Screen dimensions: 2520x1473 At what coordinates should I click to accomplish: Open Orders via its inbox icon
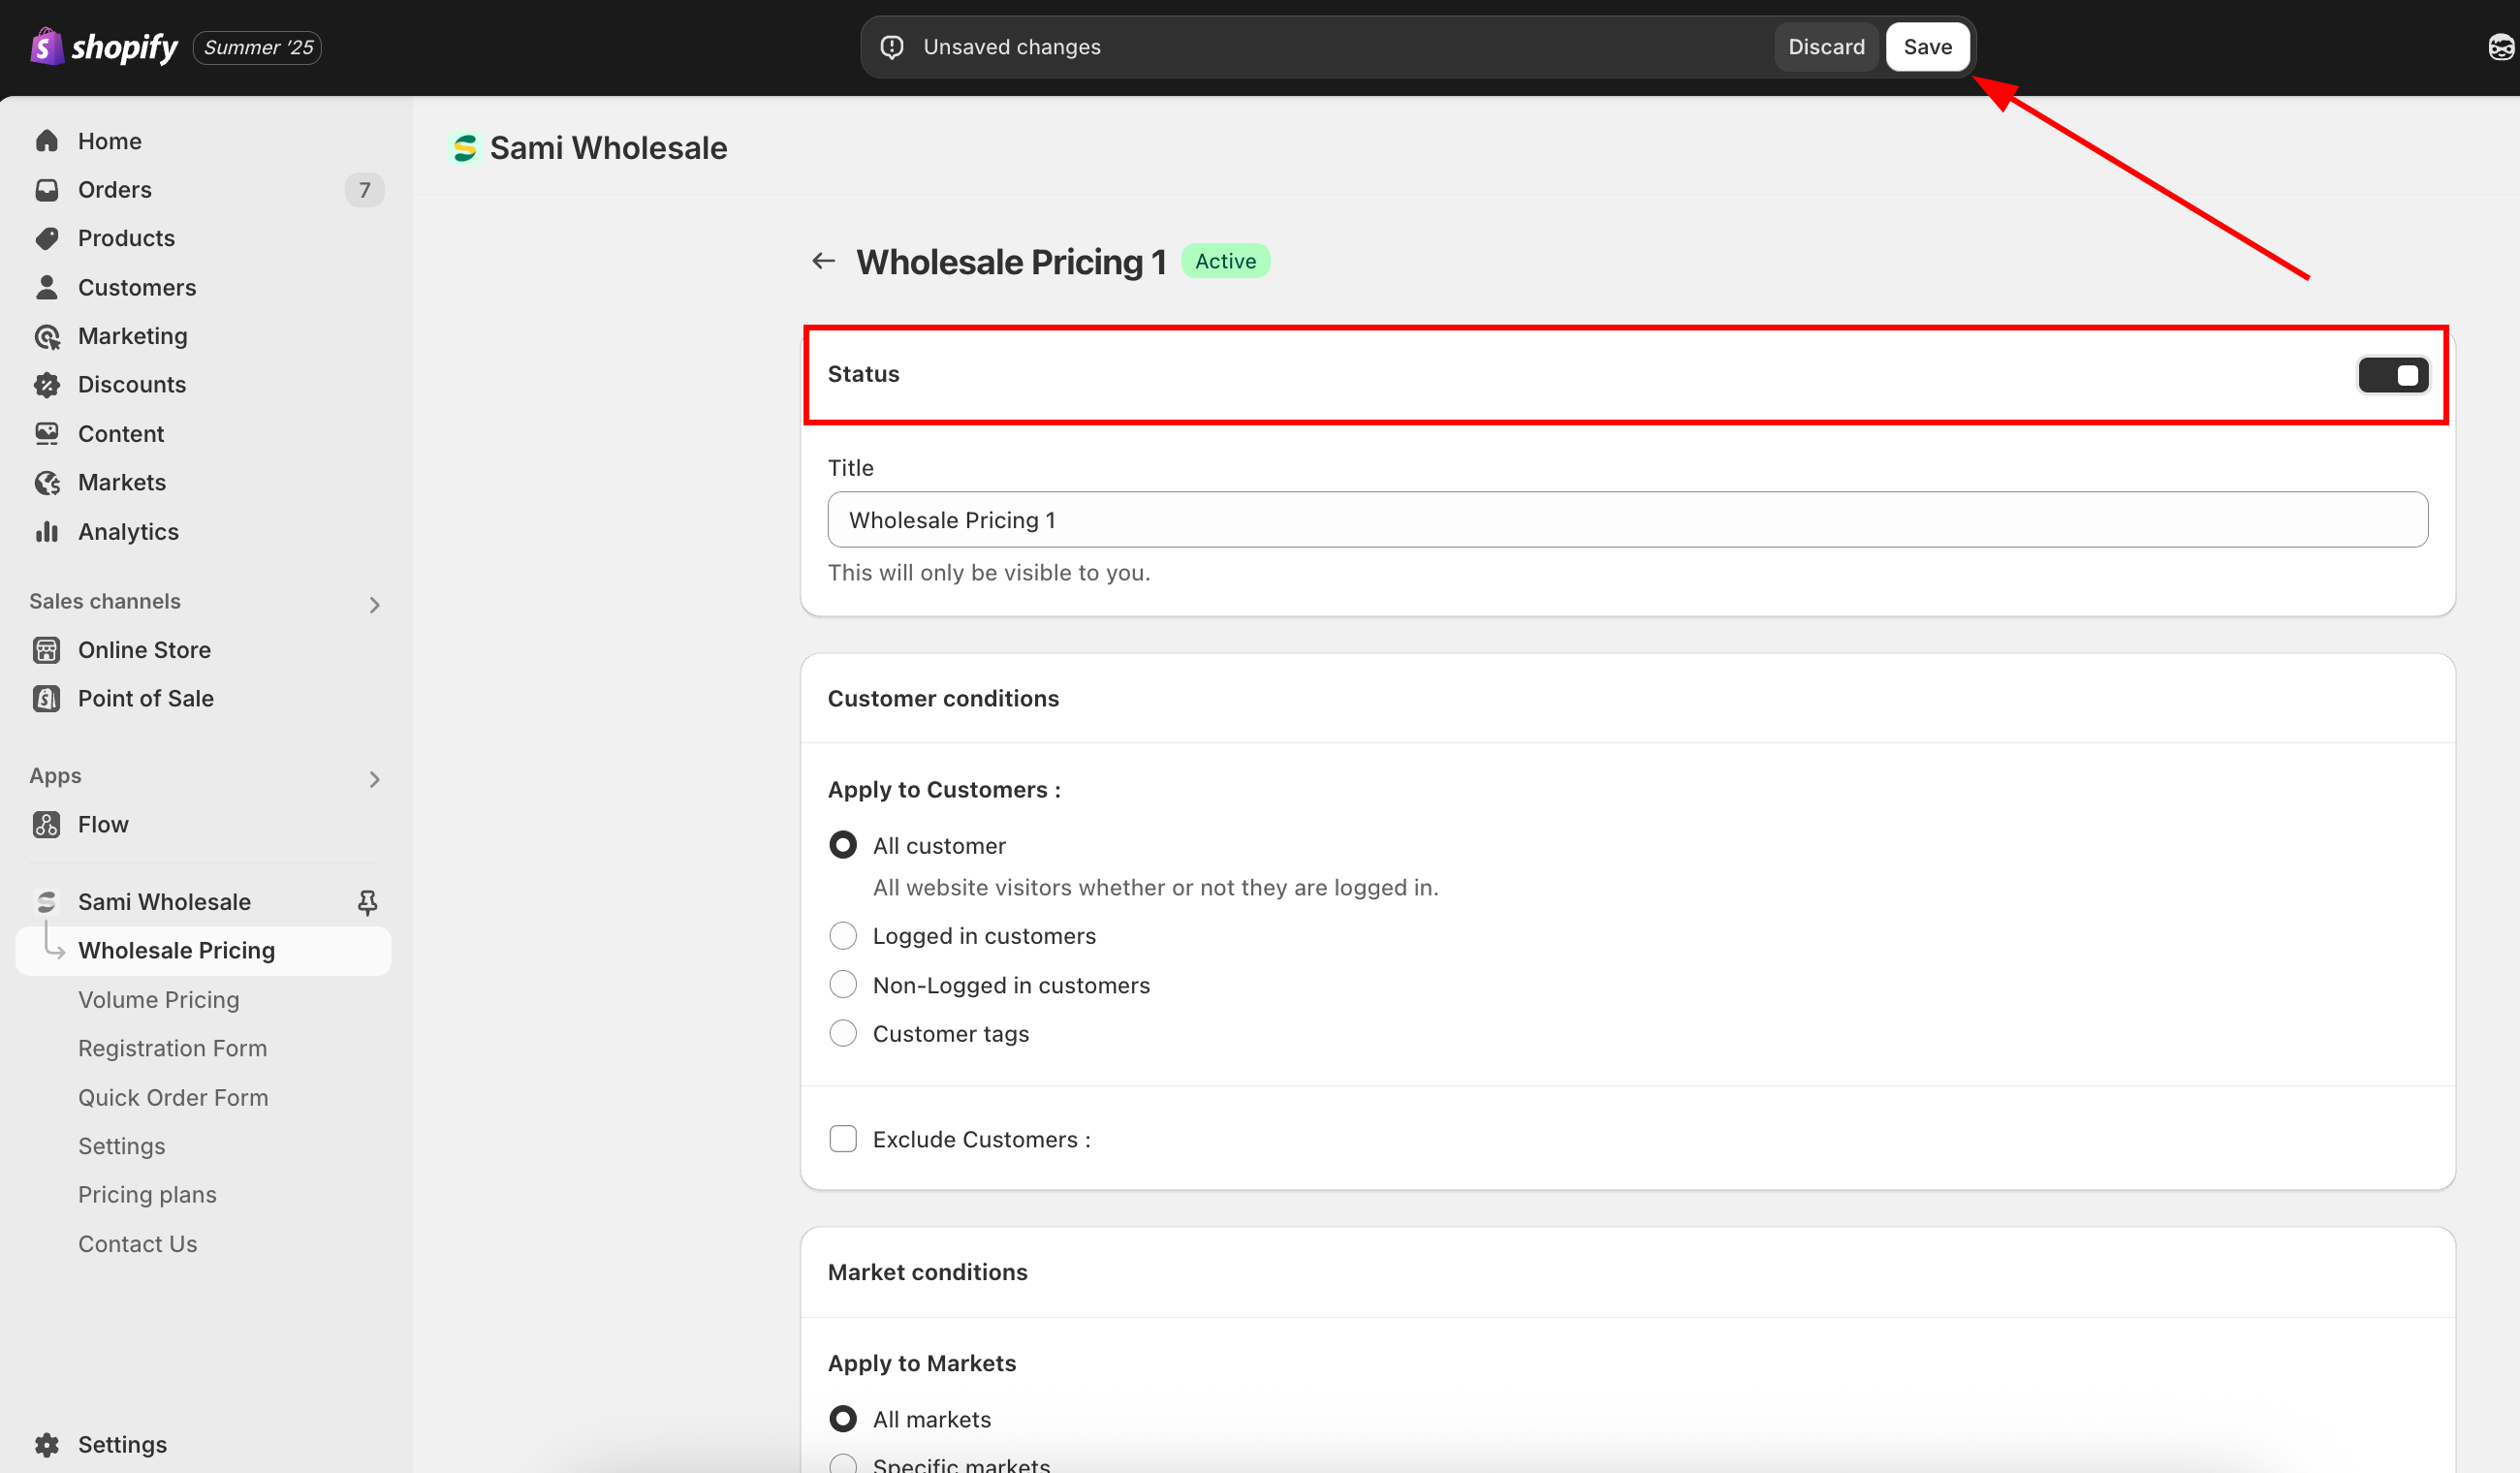pyautogui.click(x=46, y=190)
